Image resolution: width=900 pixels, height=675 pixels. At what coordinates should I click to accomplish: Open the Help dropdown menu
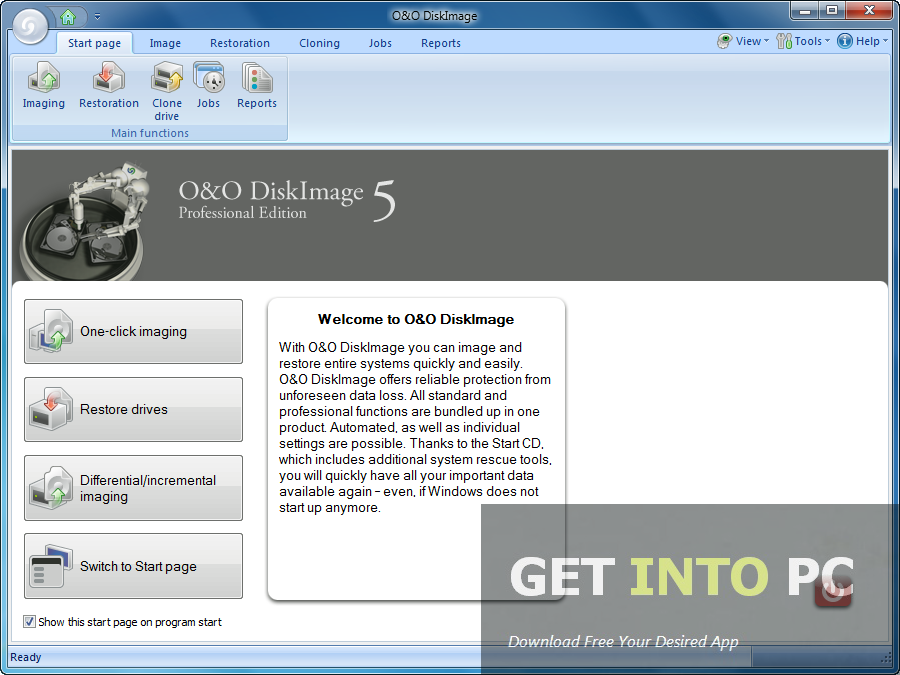(x=863, y=41)
